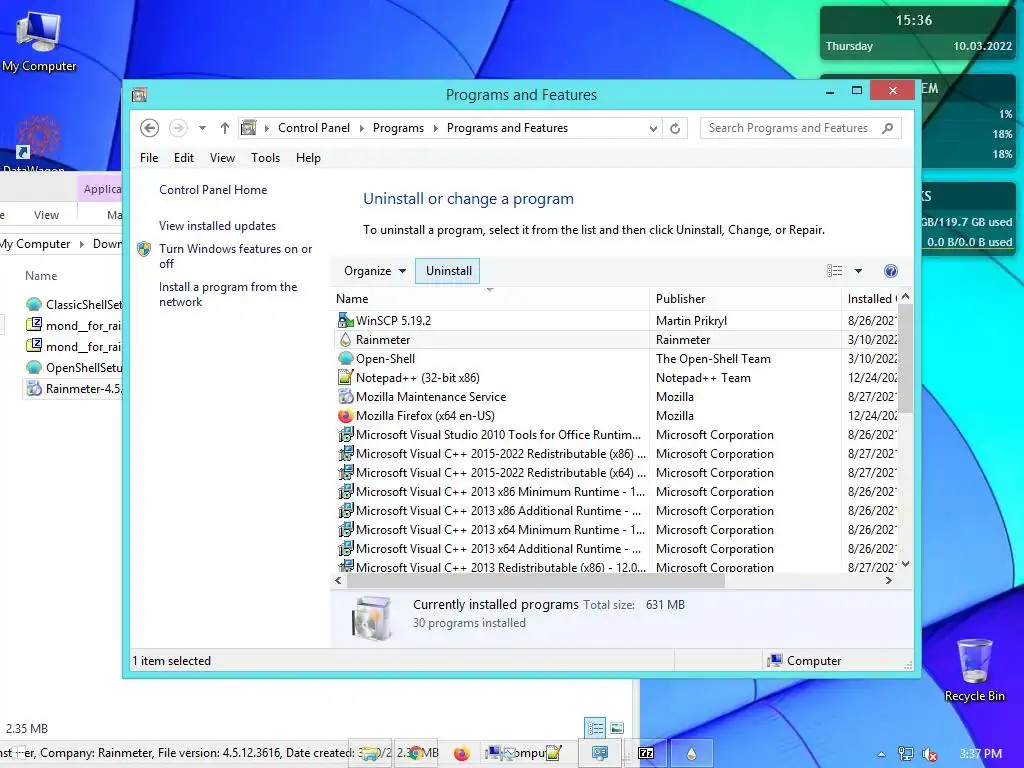Open the Help menu
The image size is (1024, 768).
308,157
